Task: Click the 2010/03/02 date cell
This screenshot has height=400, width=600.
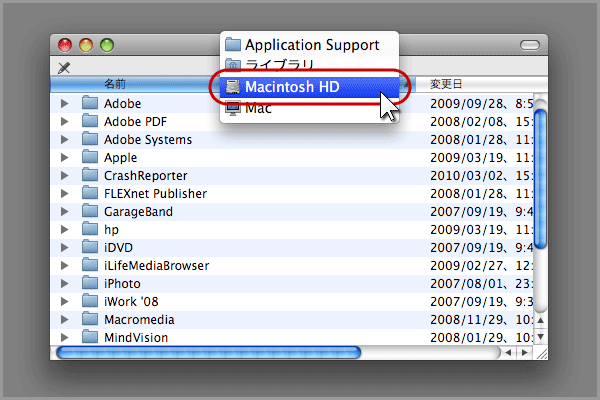Action: click(x=481, y=176)
